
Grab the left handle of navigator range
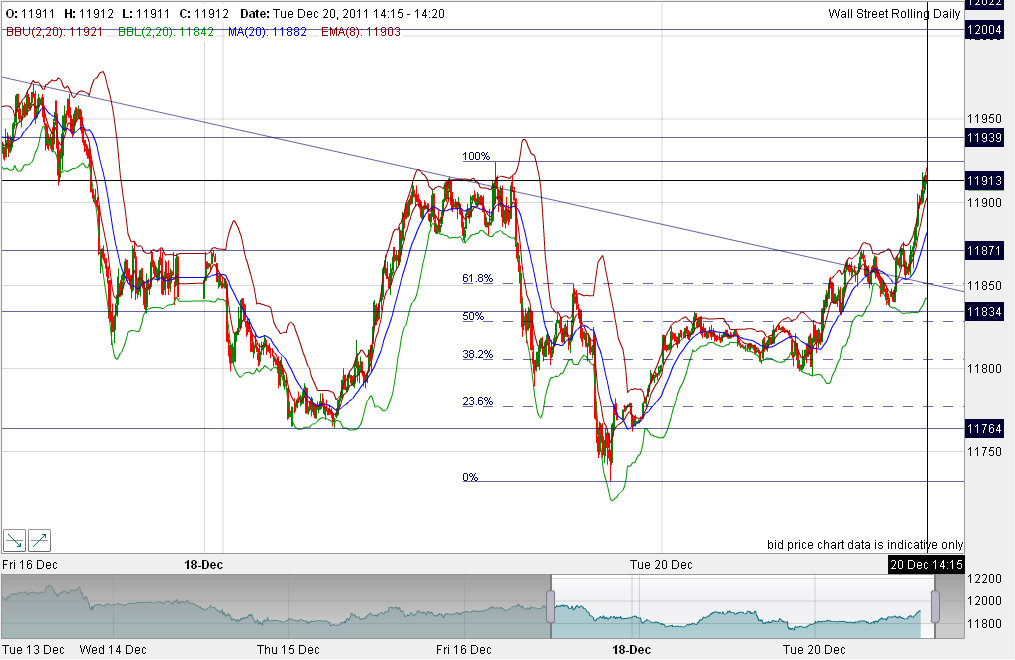pos(551,606)
